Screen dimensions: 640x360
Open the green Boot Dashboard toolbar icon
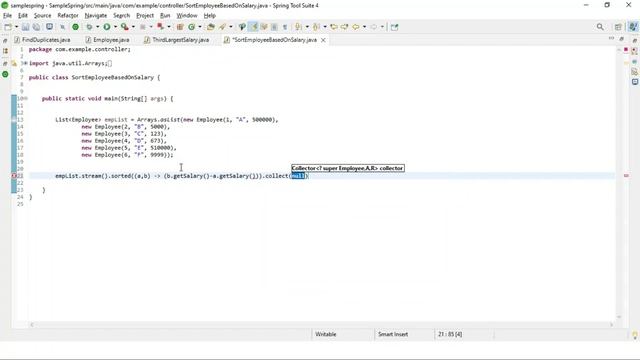[76, 27]
